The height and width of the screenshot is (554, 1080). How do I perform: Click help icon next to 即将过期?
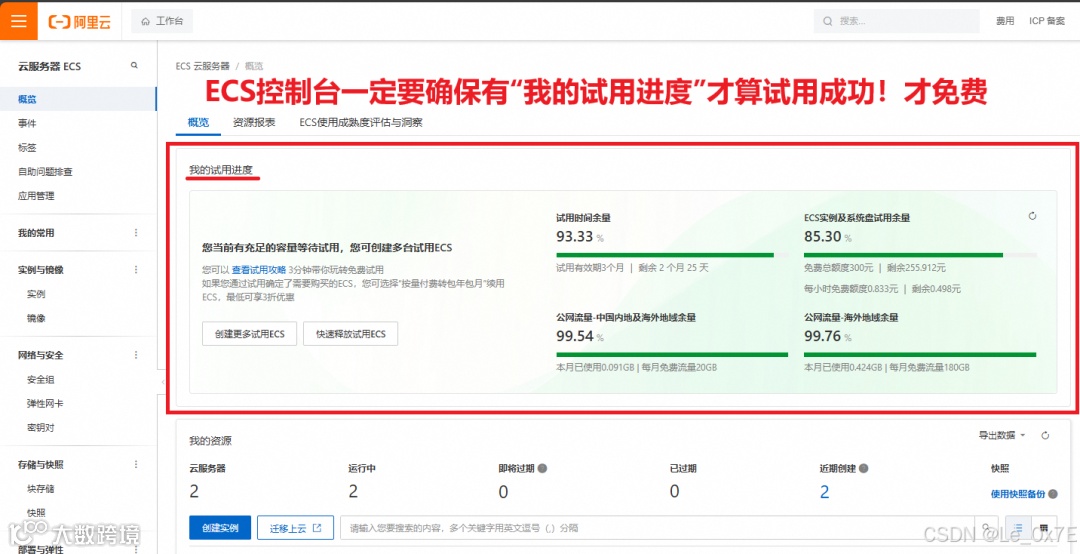542,469
